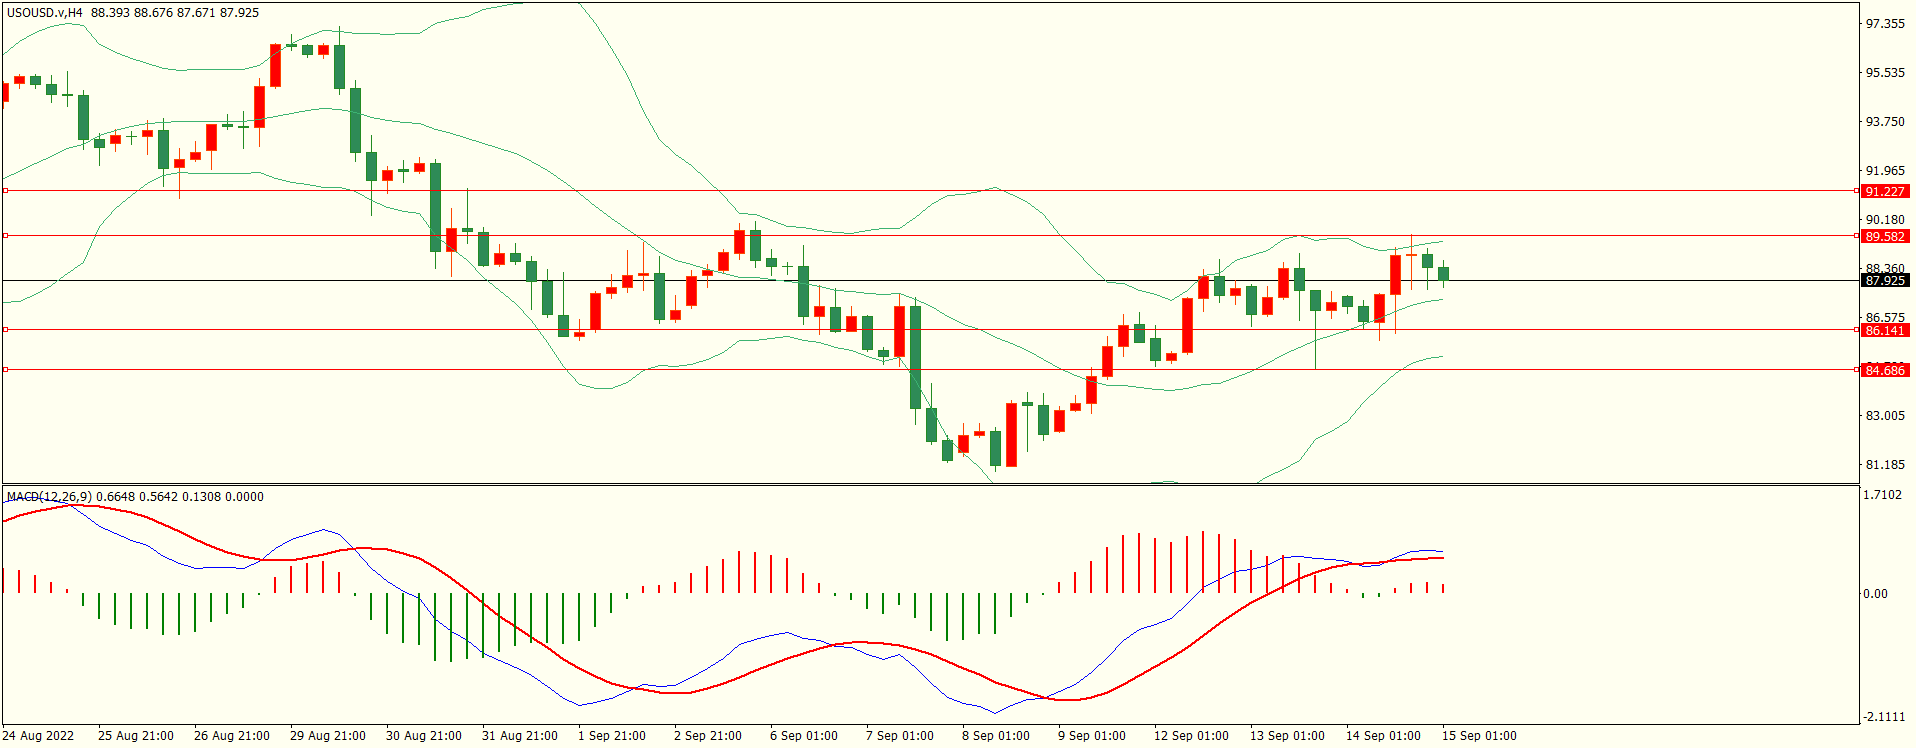Select the 86.141 support level price tag
Image resolution: width=1916 pixels, height=748 pixels.
click(x=1884, y=330)
